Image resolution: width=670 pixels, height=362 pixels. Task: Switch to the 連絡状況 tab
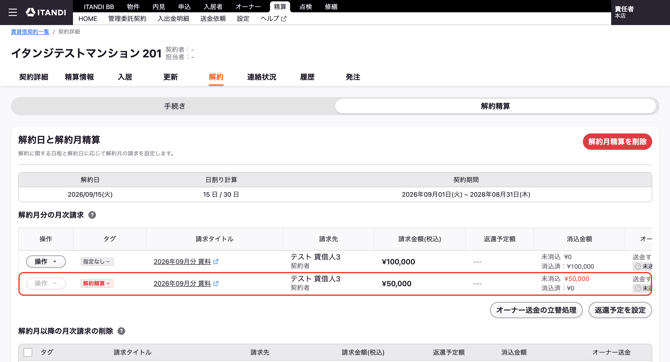pyautogui.click(x=262, y=77)
